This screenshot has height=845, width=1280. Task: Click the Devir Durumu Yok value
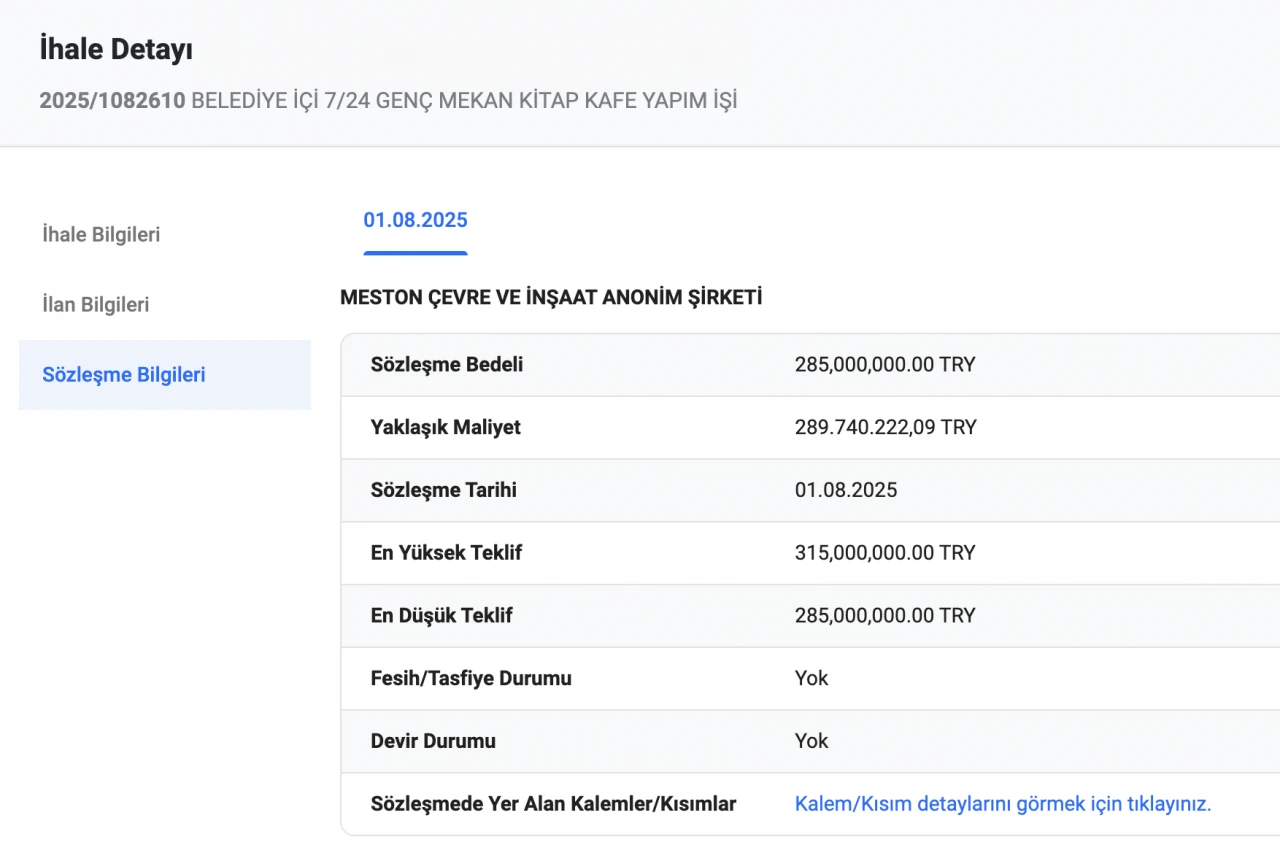(811, 741)
